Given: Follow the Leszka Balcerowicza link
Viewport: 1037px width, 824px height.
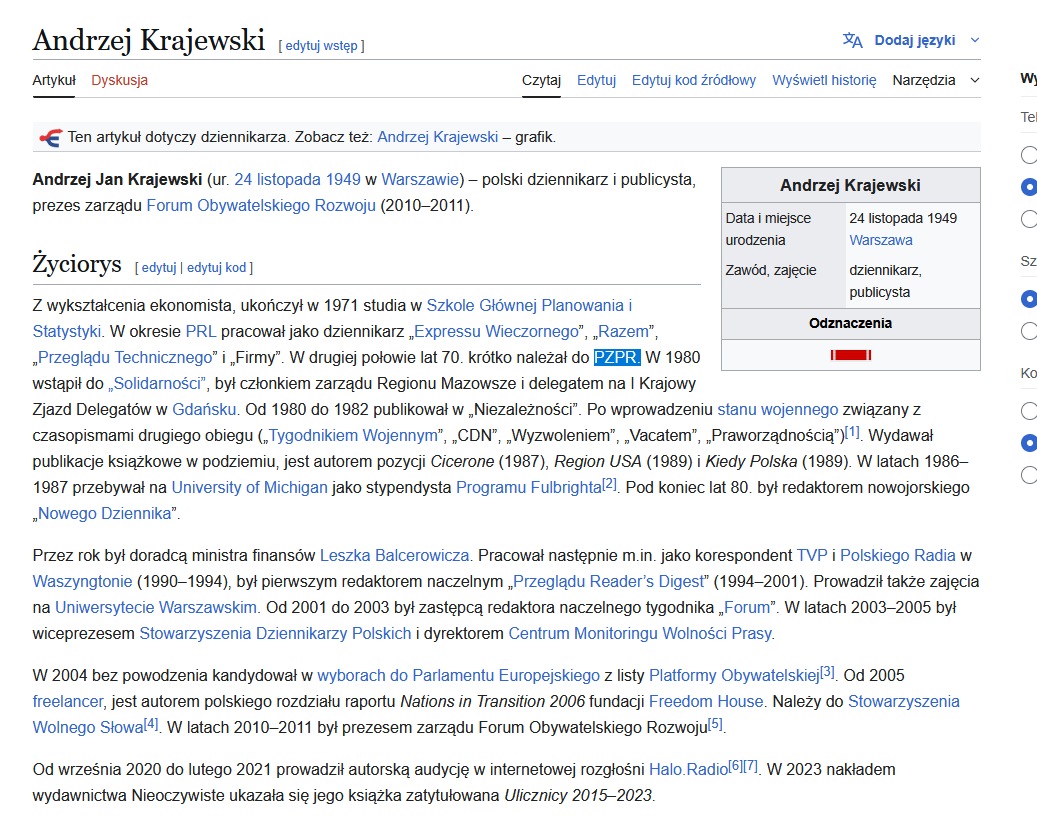Looking at the screenshot, I should [395, 555].
